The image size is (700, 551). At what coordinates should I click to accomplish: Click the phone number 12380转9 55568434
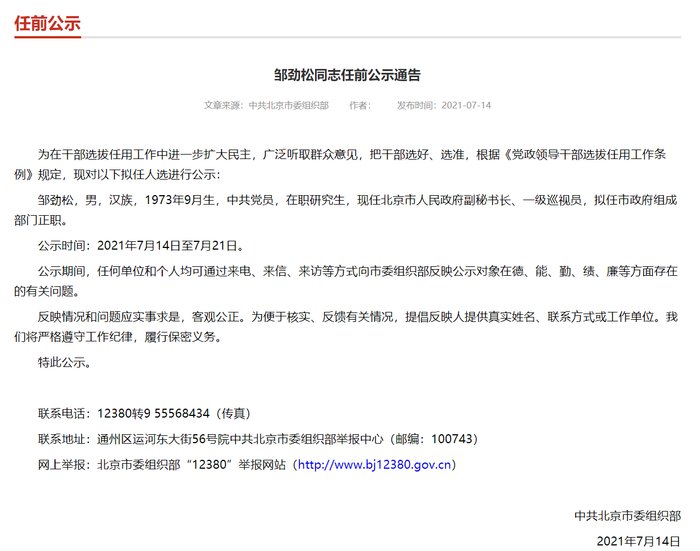point(153,413)
